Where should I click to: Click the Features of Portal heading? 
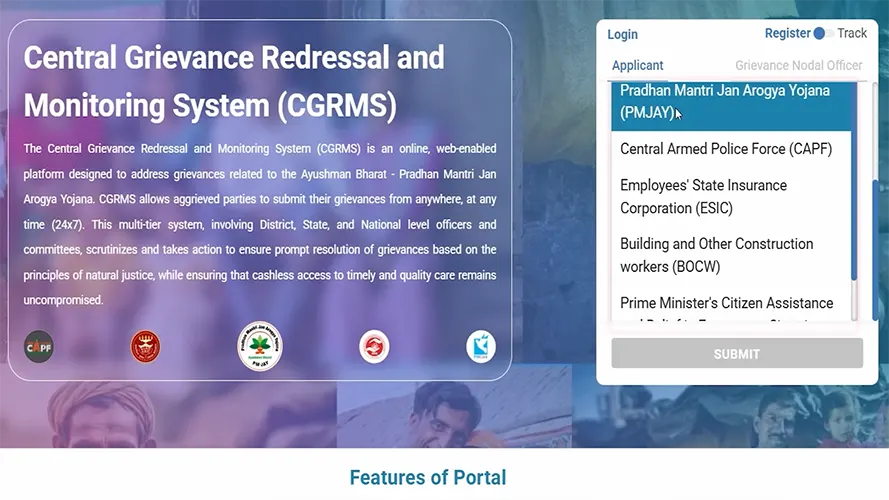coord(428,478)
